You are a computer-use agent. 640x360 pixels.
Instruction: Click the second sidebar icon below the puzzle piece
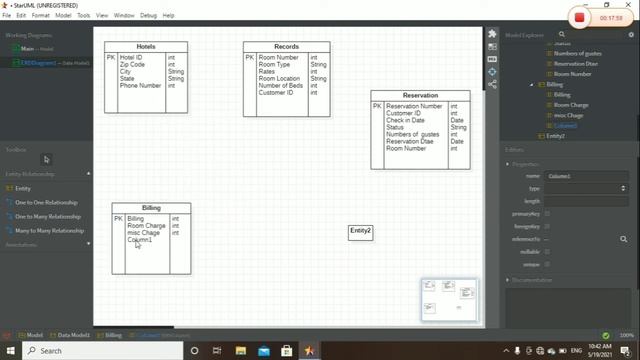(x=492, y=47)
